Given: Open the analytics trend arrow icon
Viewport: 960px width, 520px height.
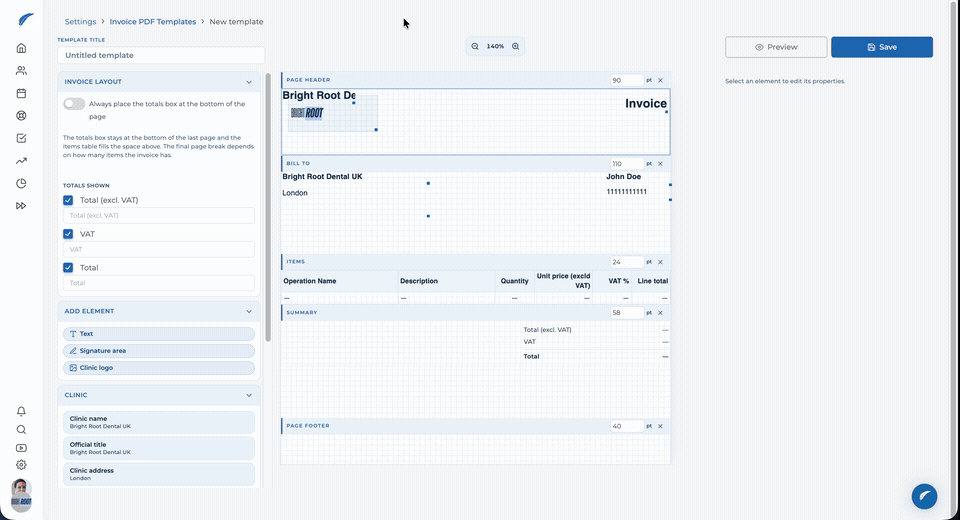Looking at the screenshot, I should coord(21,160).
